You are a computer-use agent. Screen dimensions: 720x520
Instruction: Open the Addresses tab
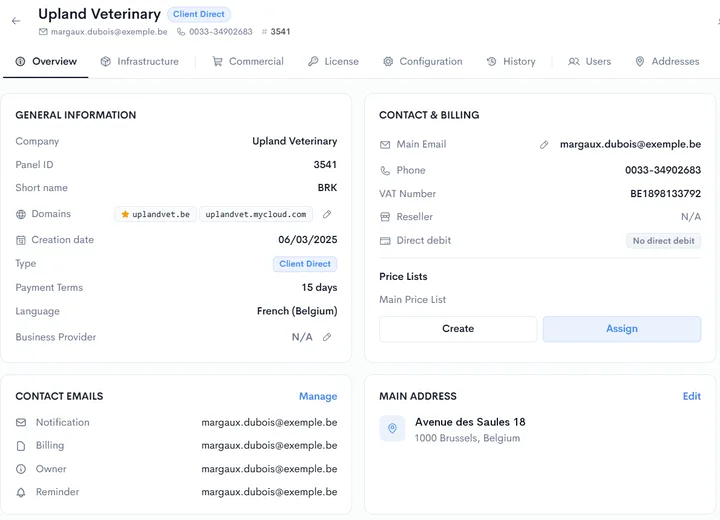point(667,62)
